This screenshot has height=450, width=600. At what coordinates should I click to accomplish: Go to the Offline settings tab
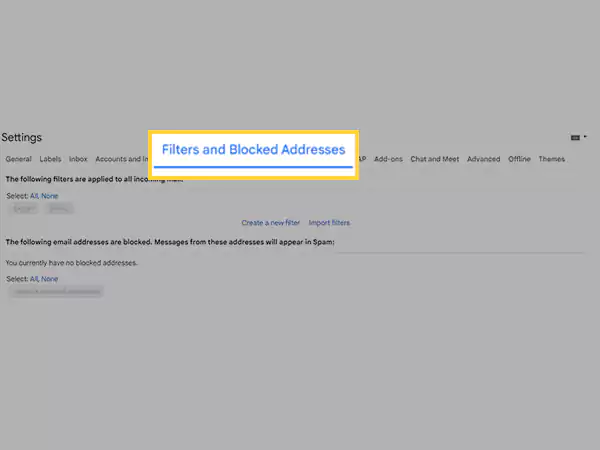[519, 159]
